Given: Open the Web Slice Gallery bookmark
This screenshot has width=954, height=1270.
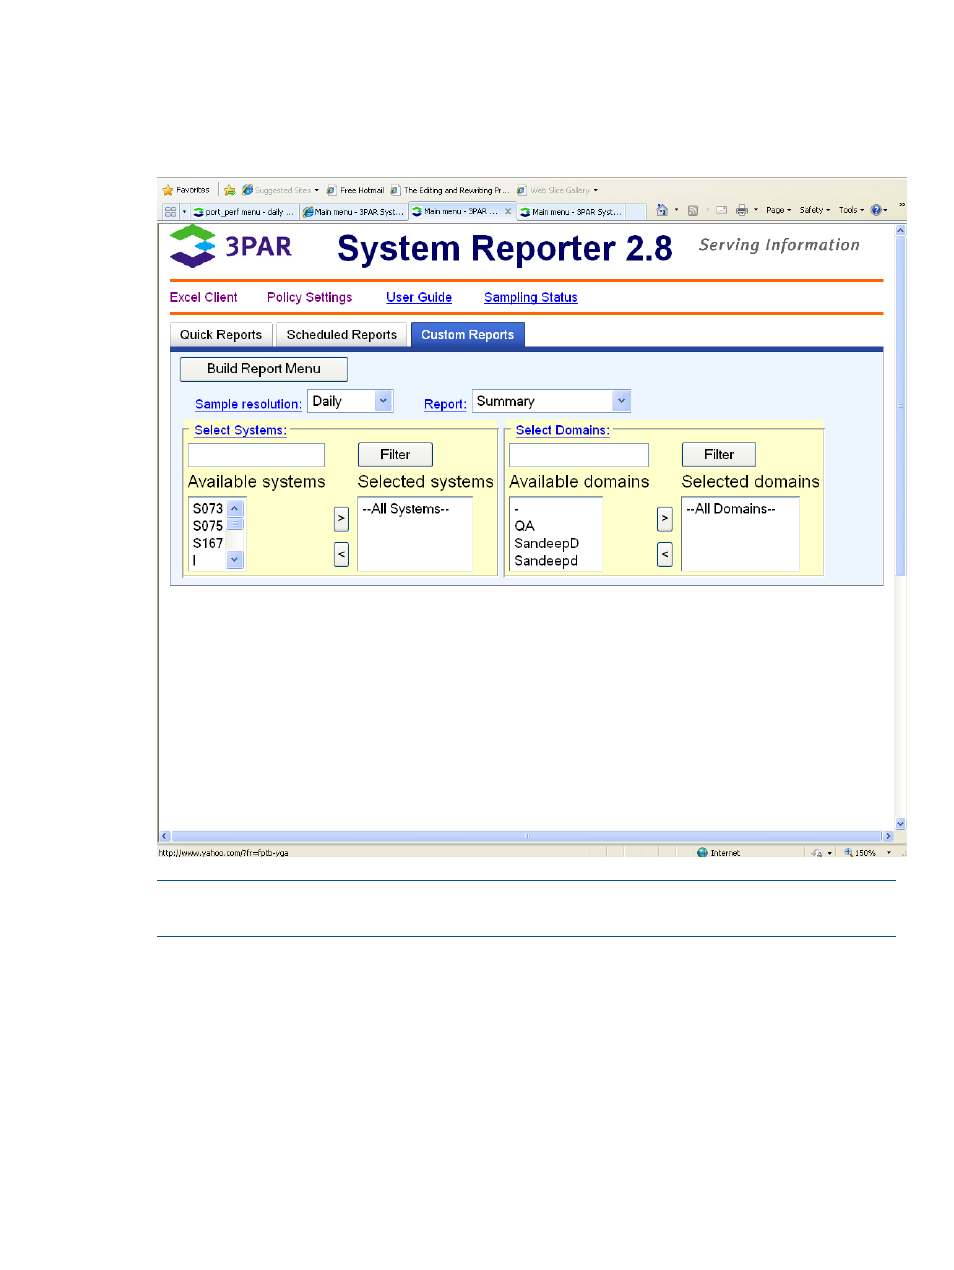Looking at the screenshot, I should (557, 190).
